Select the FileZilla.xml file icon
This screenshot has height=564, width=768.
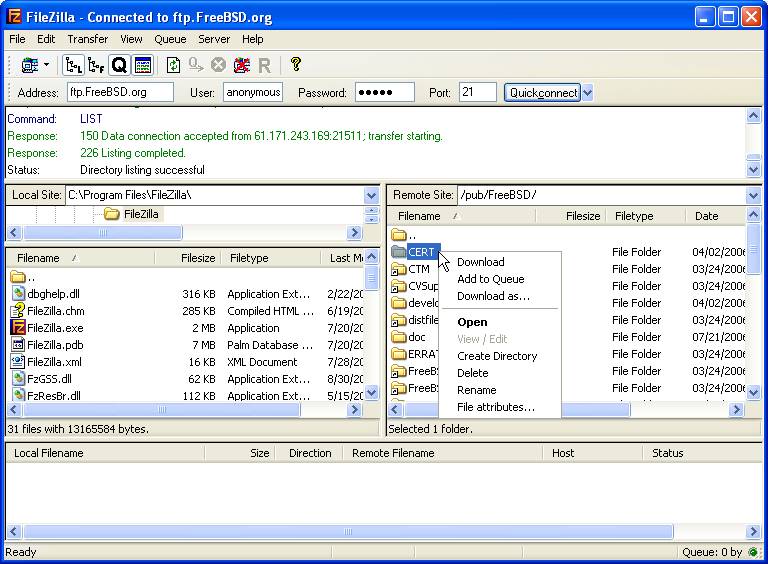18,362
